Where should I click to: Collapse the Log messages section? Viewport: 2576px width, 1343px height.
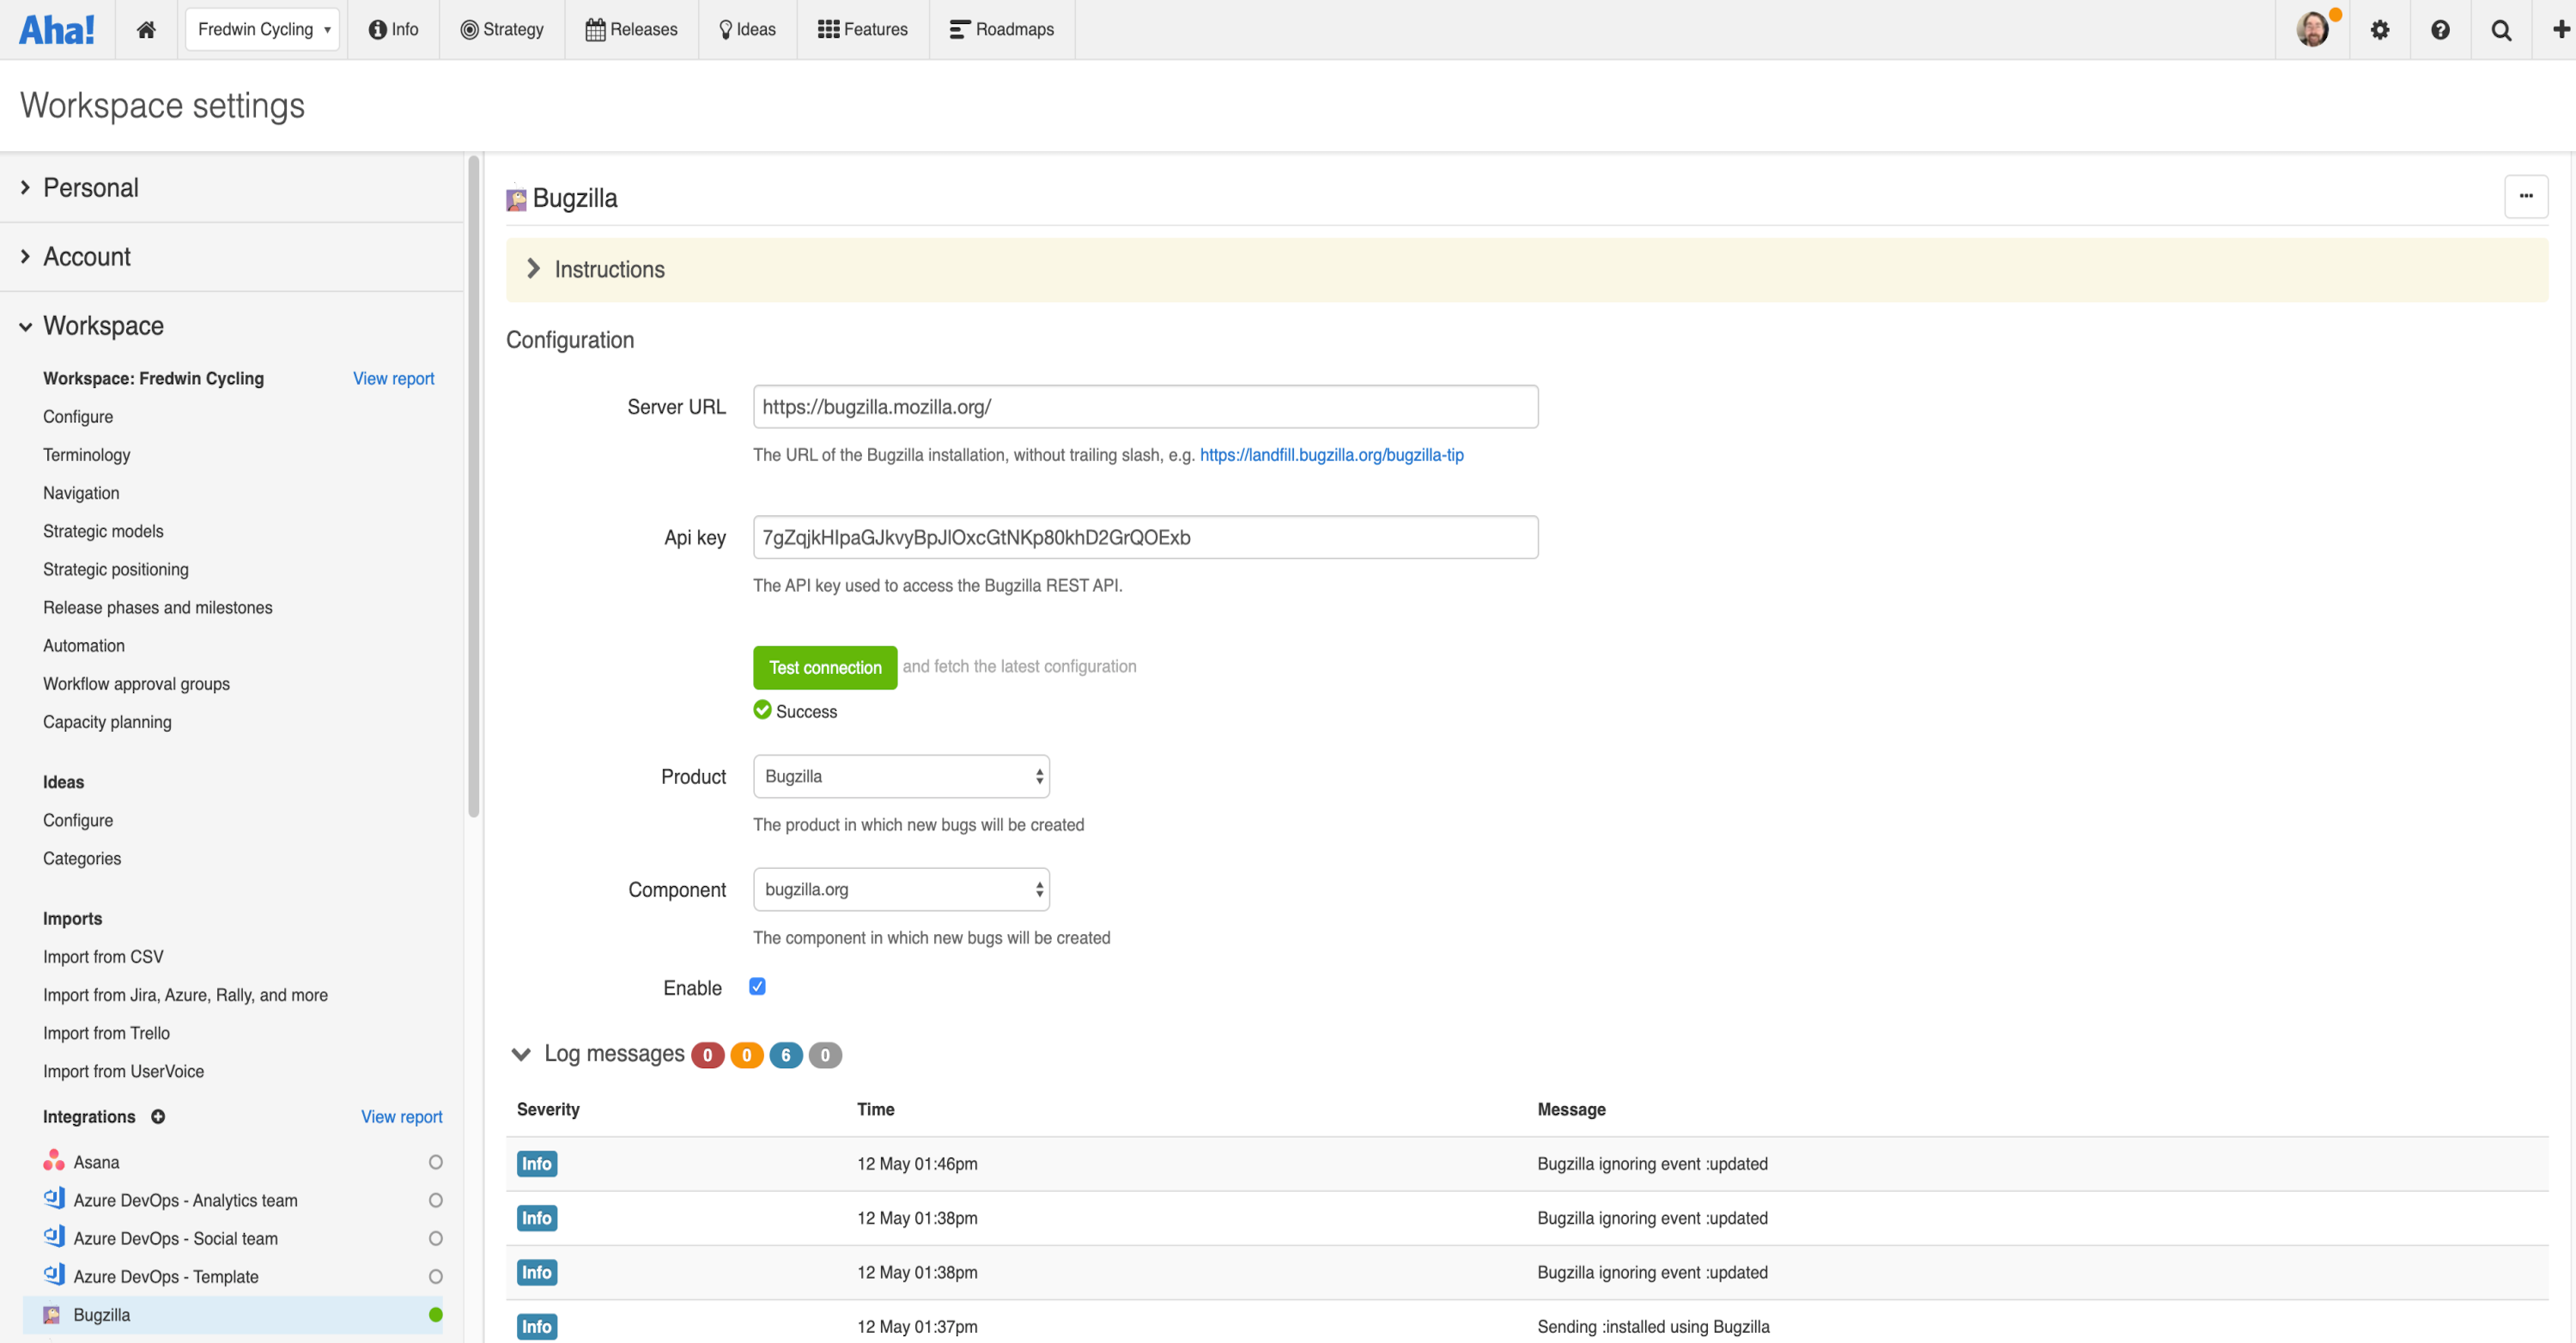tap(520, 1054)
